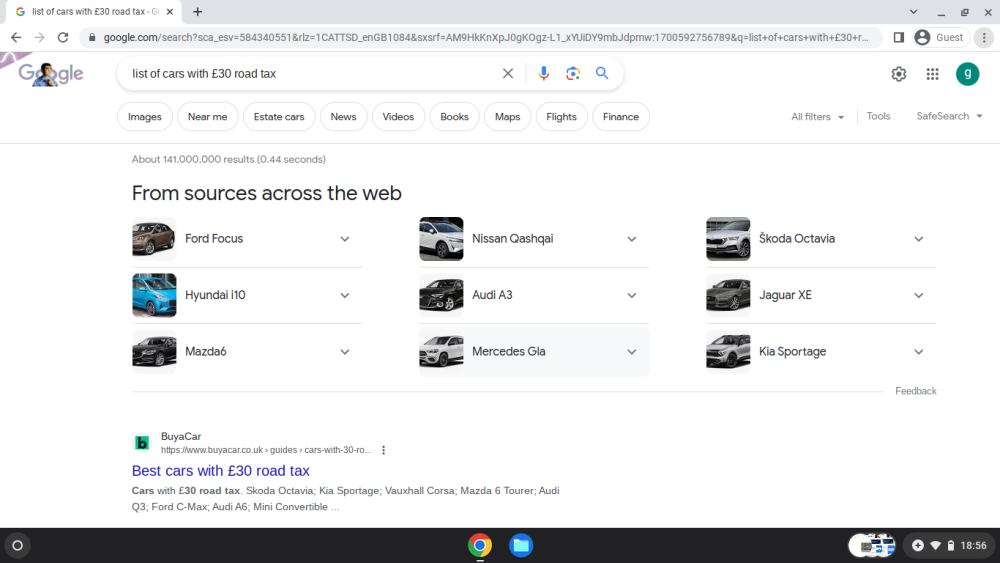Click the Jaguar XE car thumbnail

click(x=728, y=295)
